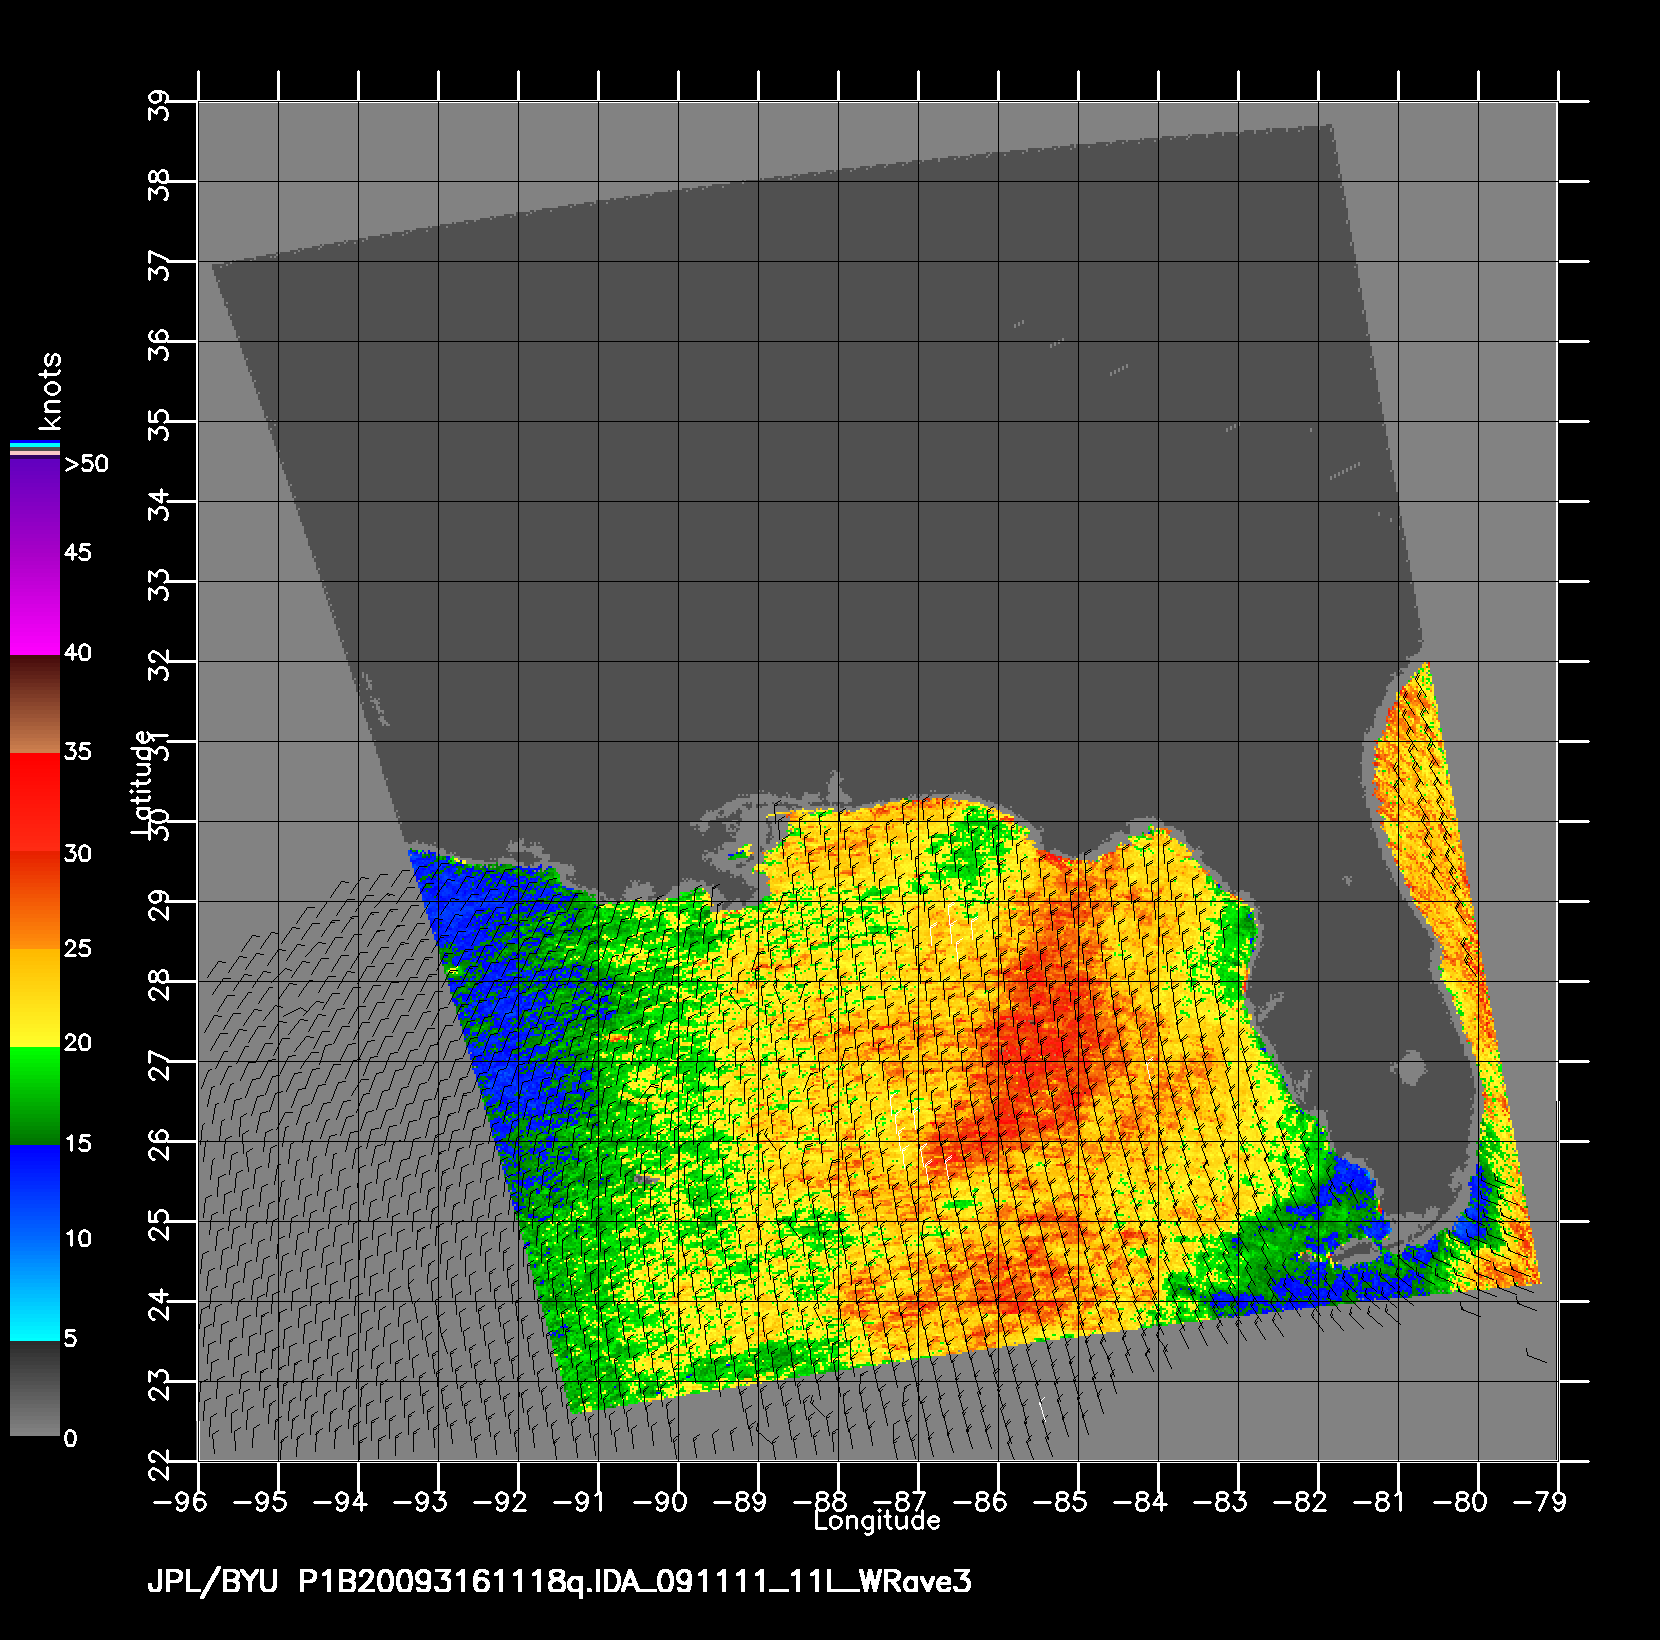Click the '-85' longitude tick label
The width and height of the screenshot is (1660, 1640).
click(1062, 1502)
